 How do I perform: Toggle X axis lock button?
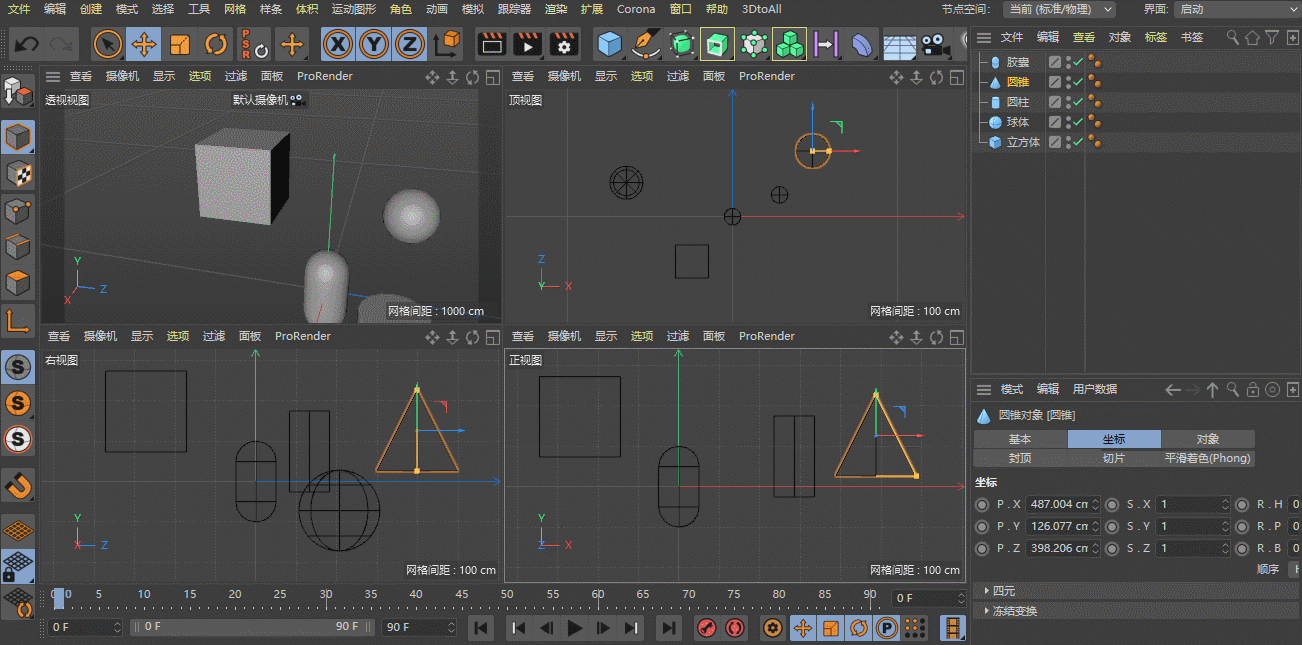(340, 44)
